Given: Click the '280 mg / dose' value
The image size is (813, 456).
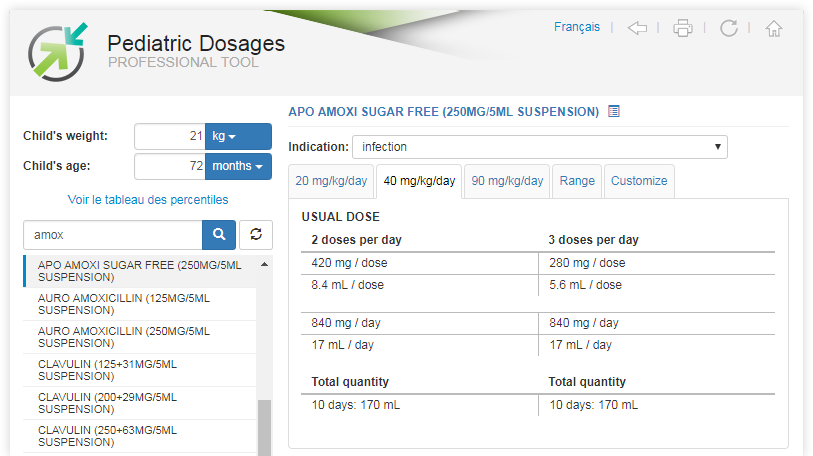Looking at the screenshot, I should 587,262.
